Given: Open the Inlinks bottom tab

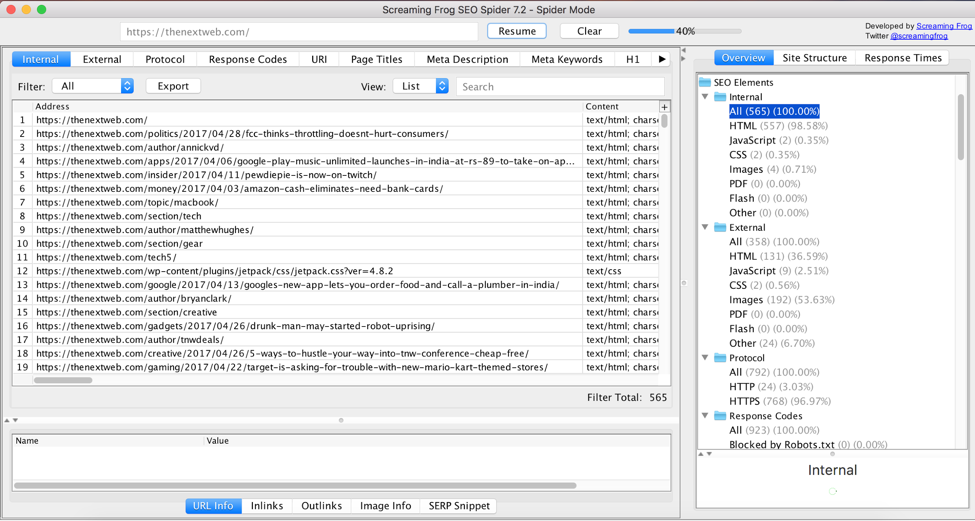Looking at the screenshot, I should point(267,505).
